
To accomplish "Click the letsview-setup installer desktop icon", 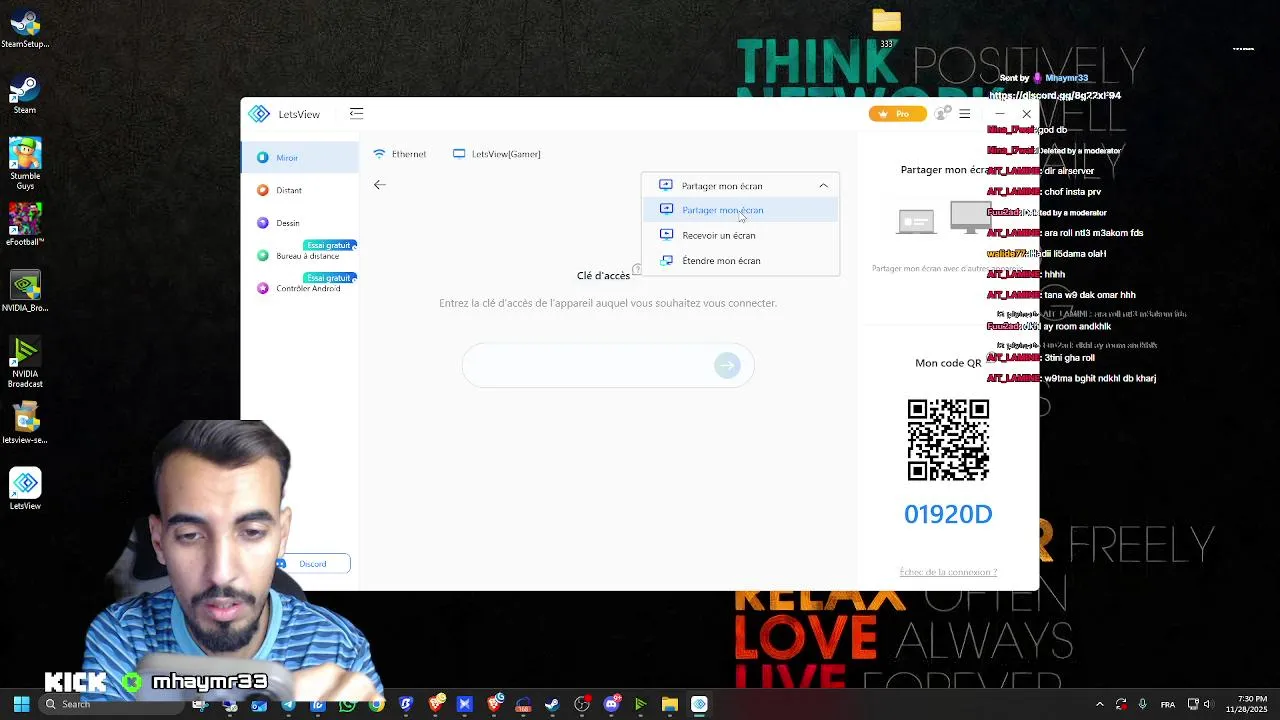I will click(x=25, y=423).
